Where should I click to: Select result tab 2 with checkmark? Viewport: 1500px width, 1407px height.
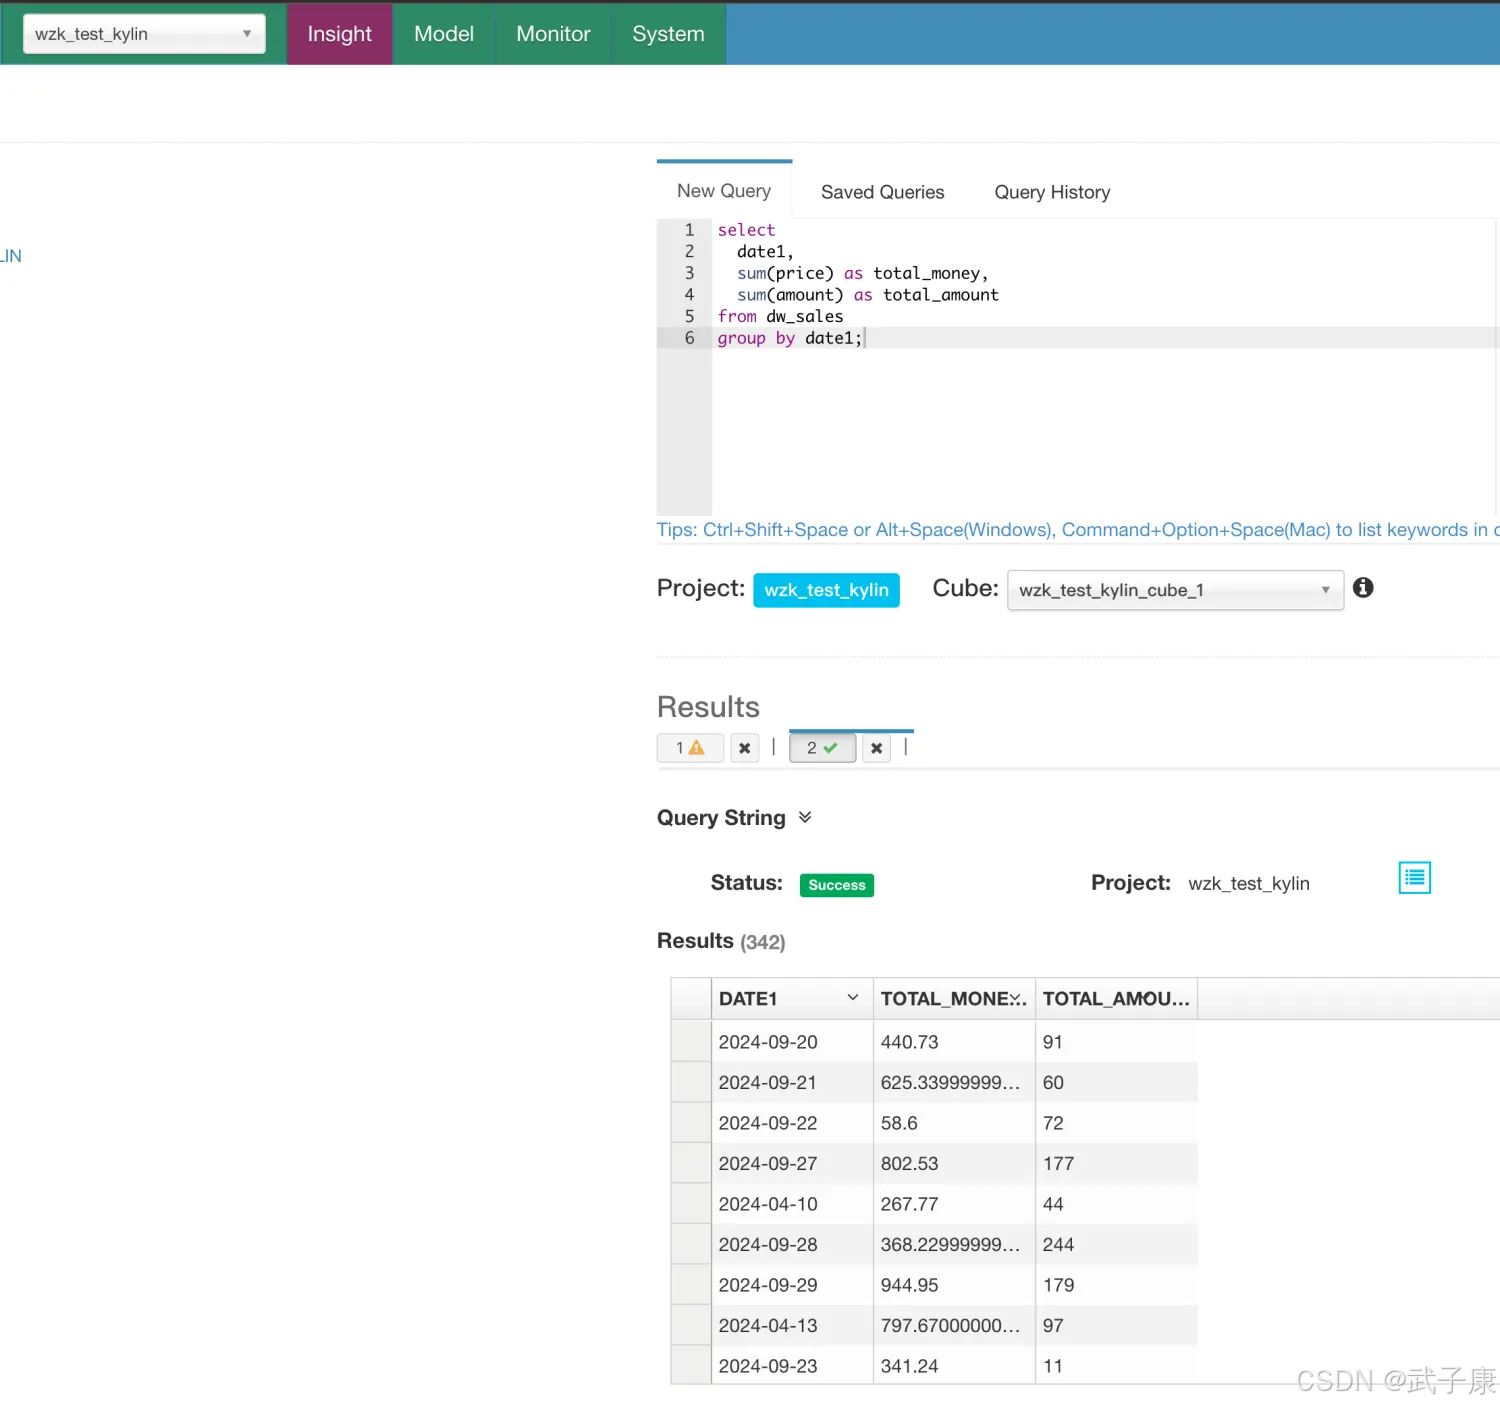tap(822, 748)
